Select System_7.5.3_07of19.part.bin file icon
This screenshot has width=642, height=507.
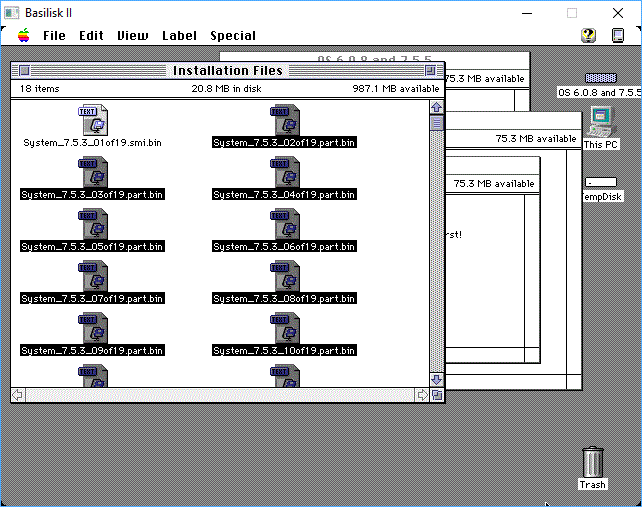(93, 276)
